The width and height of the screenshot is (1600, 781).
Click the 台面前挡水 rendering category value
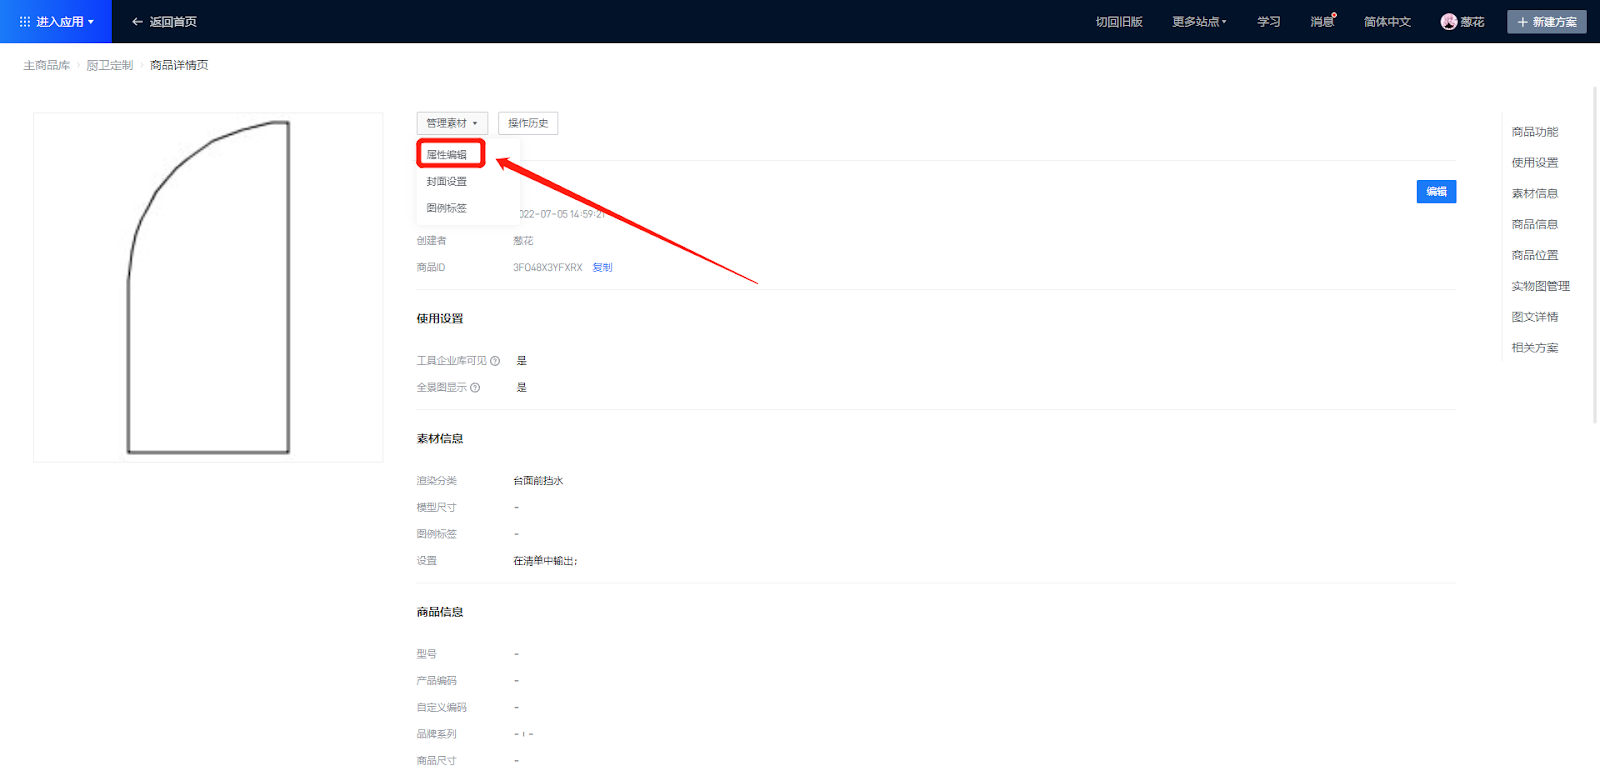pyautogui.click(x=538, y=481)
